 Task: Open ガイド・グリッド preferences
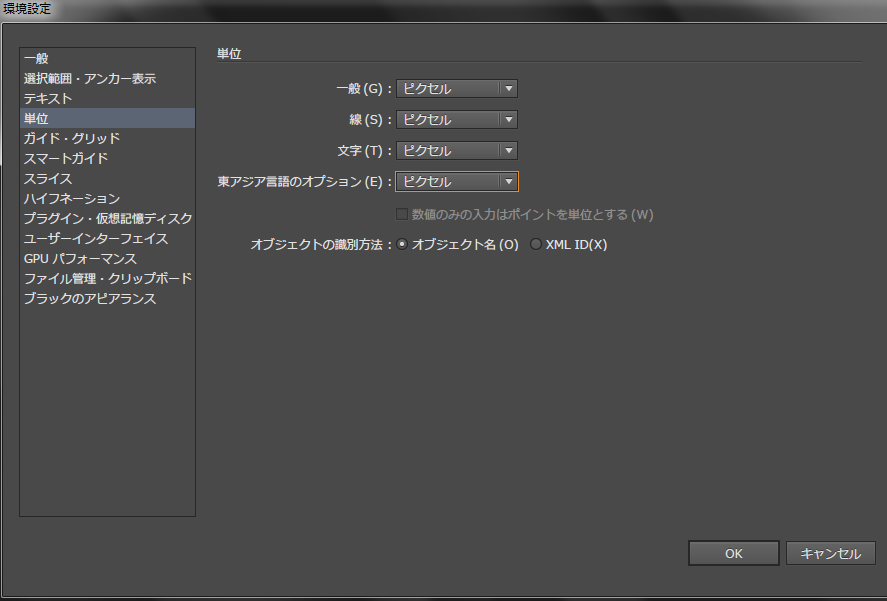point(107,138)
